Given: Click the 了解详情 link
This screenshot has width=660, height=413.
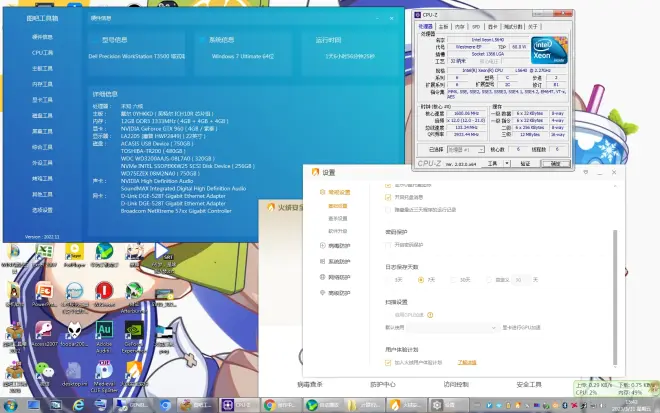Looking at the screenshot, I should point(466,362).
